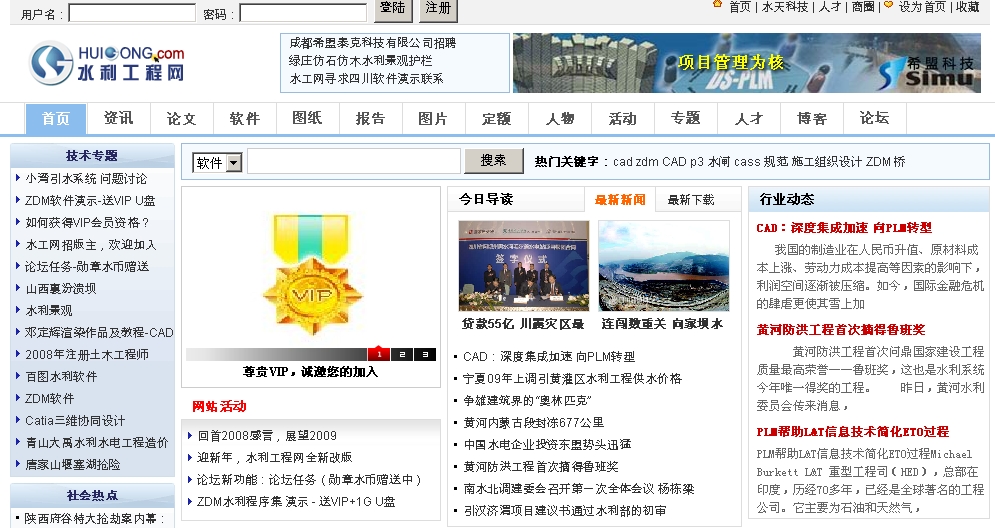Open caption 贷款55亿 川震灾区最
Image resolution: width=995 pixels, height=528 pixels.
tap(523, 324)
